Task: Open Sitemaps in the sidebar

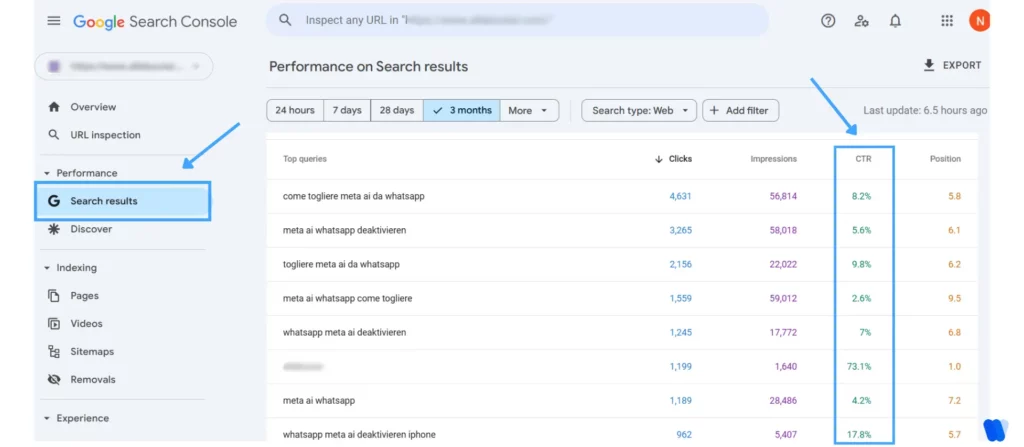Action: point(92,352)
